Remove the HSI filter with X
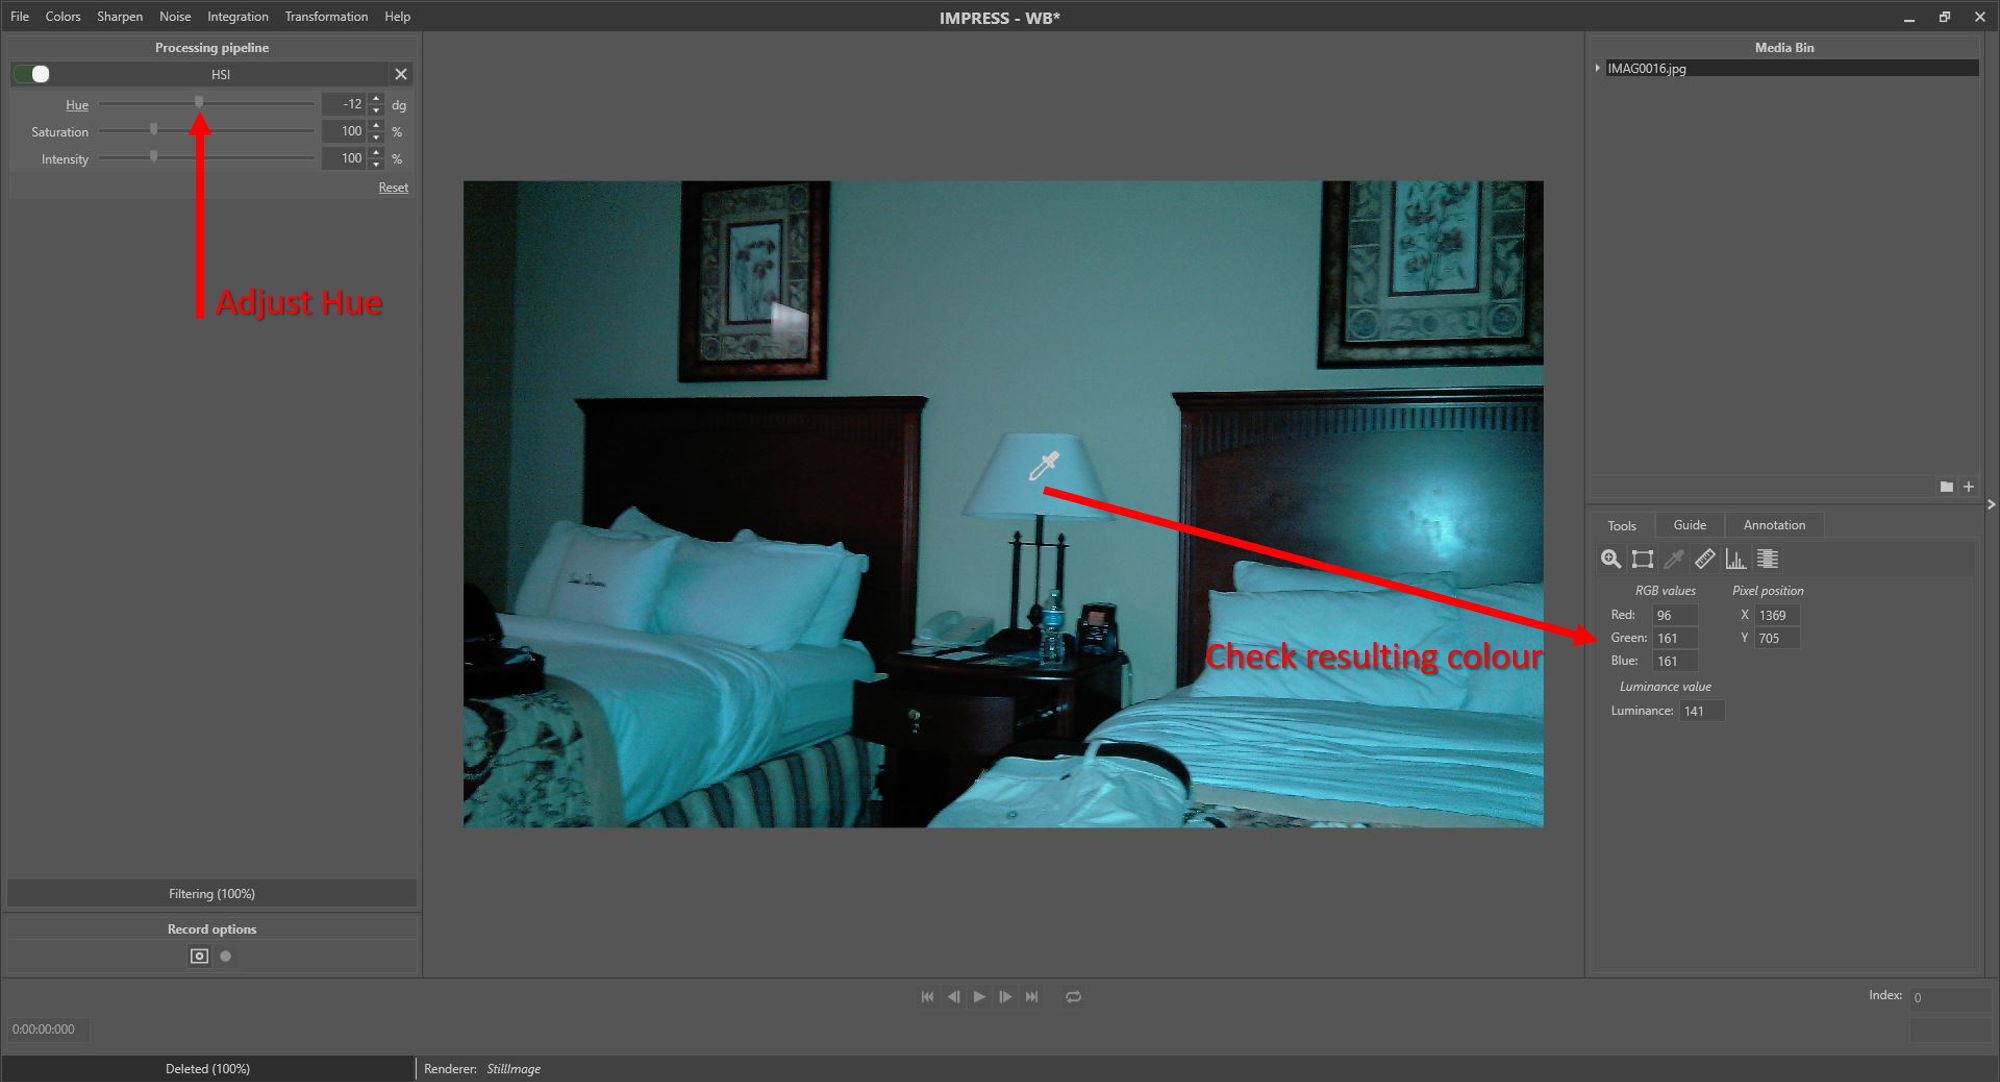Viewport: 2000px width, 1082px height. (x=401, y=74)
